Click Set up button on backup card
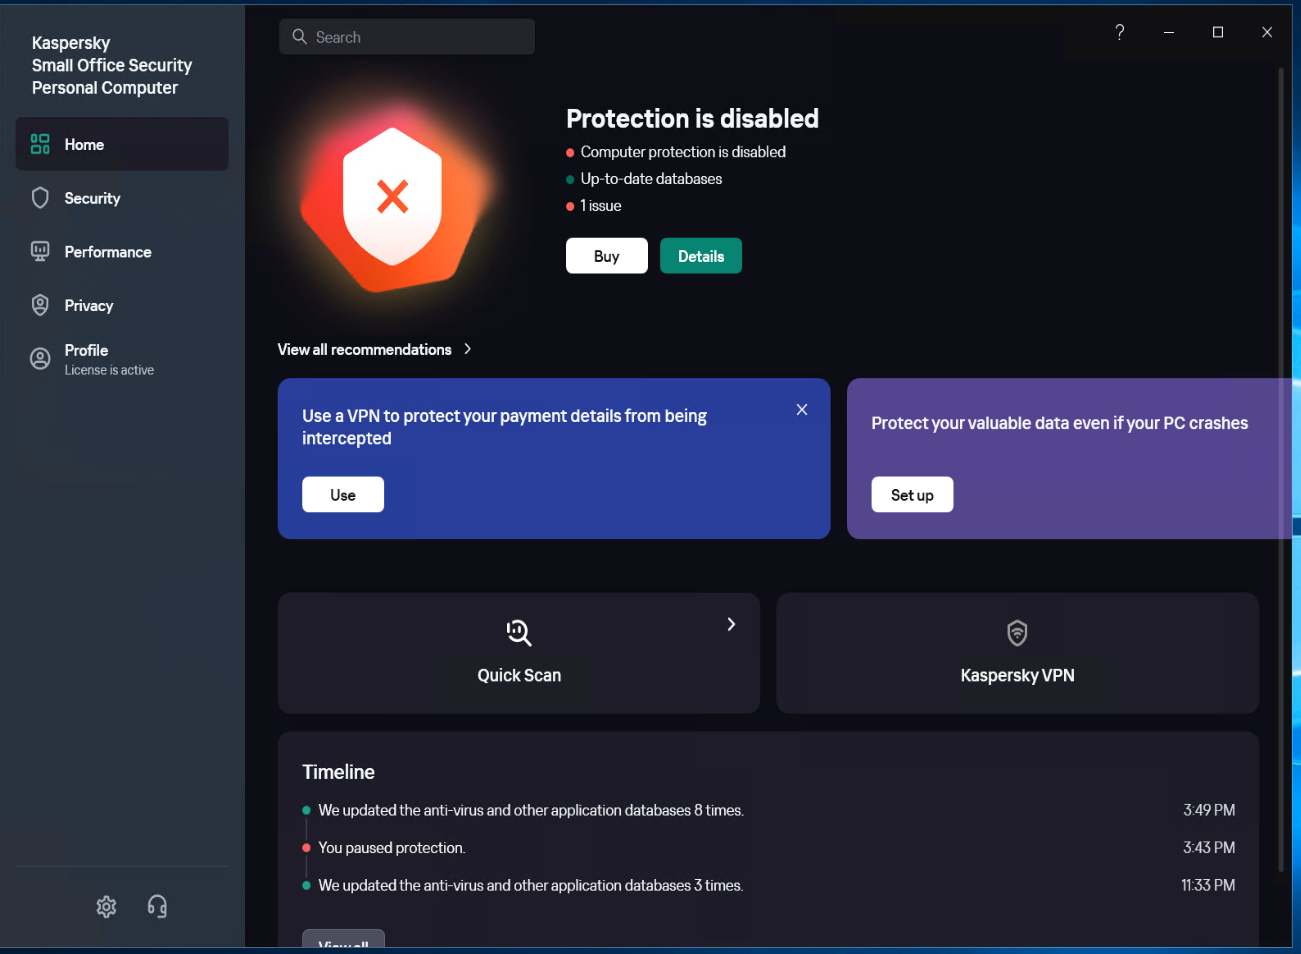Image resolution: width=1301 pixels, height=954 pixels. 912,495
